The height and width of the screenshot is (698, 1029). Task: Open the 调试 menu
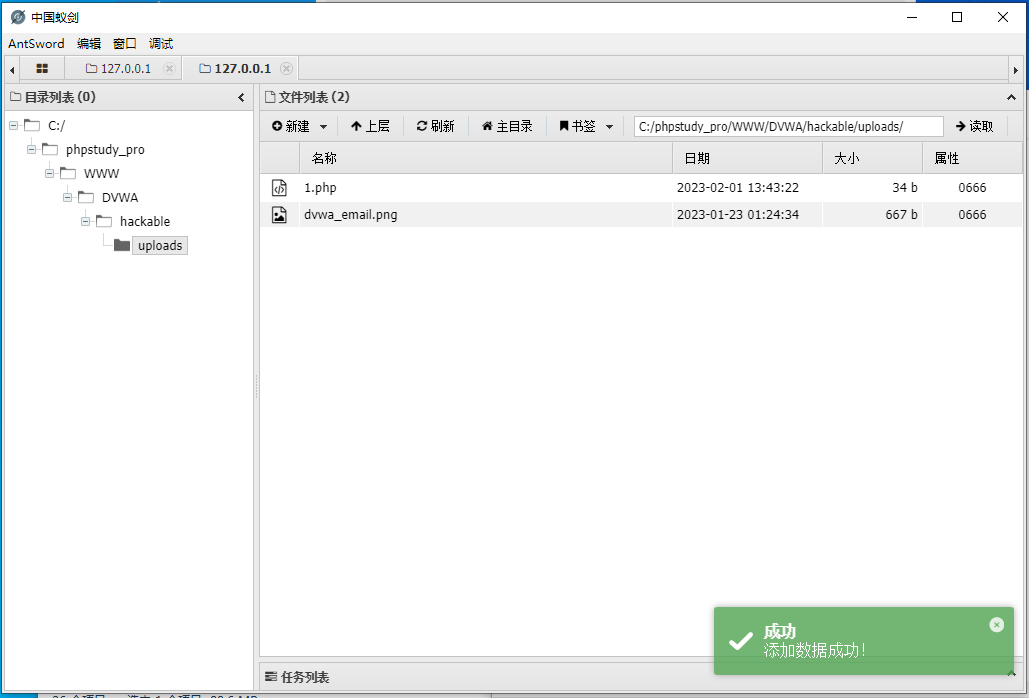click(x=161, y=43)
